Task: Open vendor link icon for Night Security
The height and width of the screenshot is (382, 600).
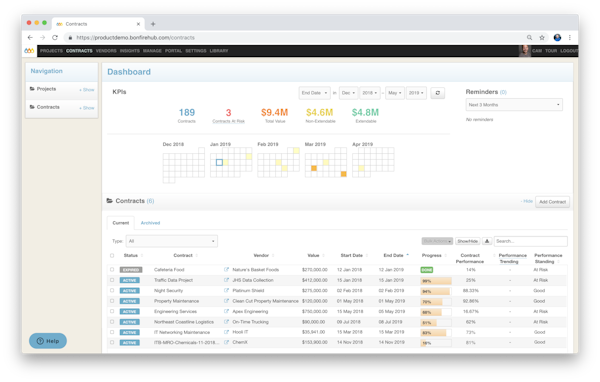Action: point(227,291)
